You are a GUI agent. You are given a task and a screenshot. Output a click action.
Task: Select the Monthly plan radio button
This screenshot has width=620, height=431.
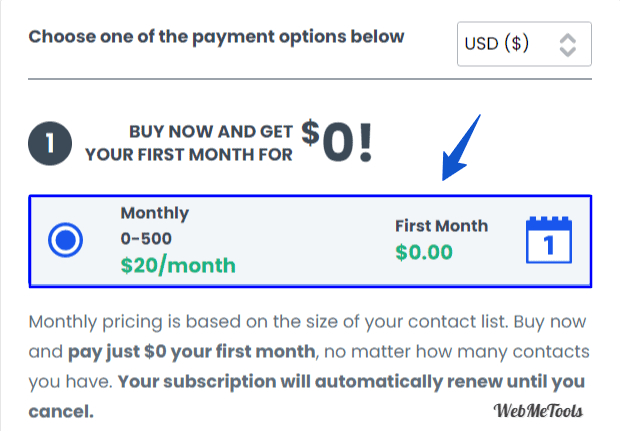pyautogui.click(x=65, y=240)
